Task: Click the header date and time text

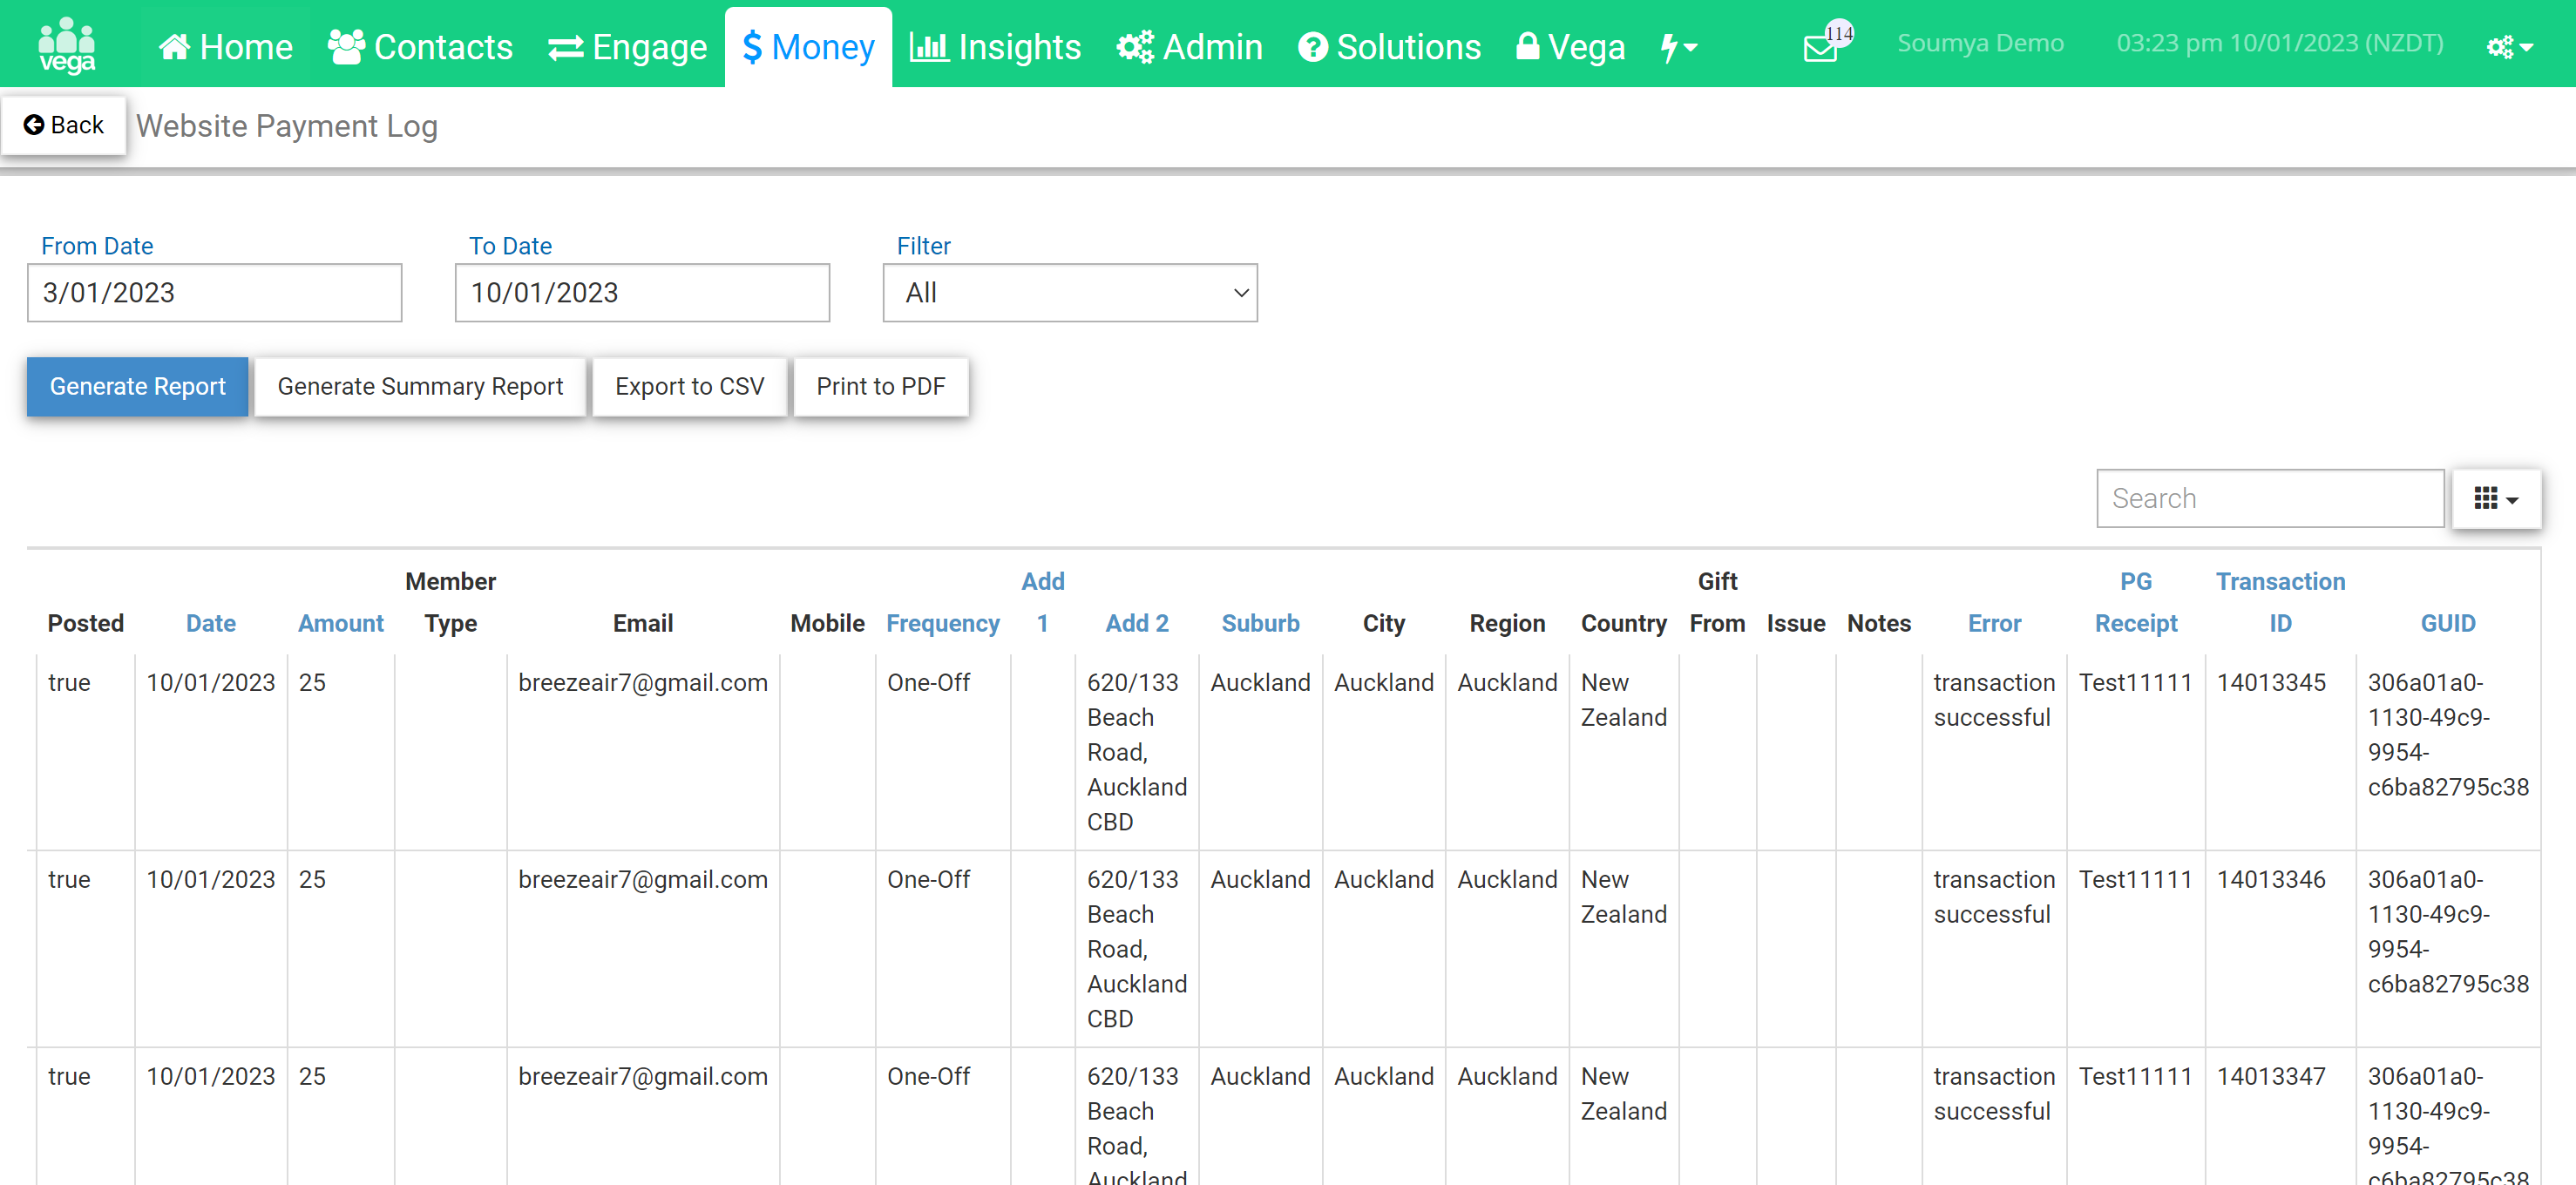Action: pos(2279,43)
